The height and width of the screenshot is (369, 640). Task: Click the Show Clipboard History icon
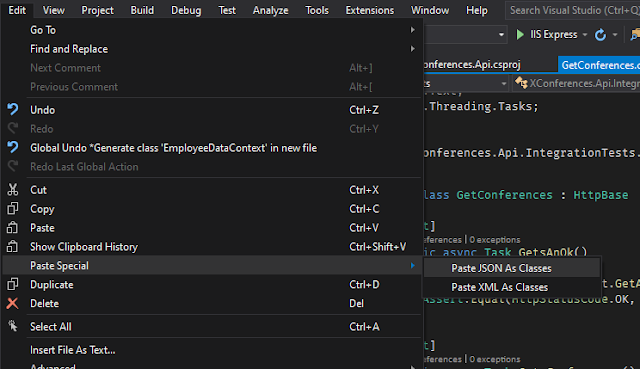[13, 246]
